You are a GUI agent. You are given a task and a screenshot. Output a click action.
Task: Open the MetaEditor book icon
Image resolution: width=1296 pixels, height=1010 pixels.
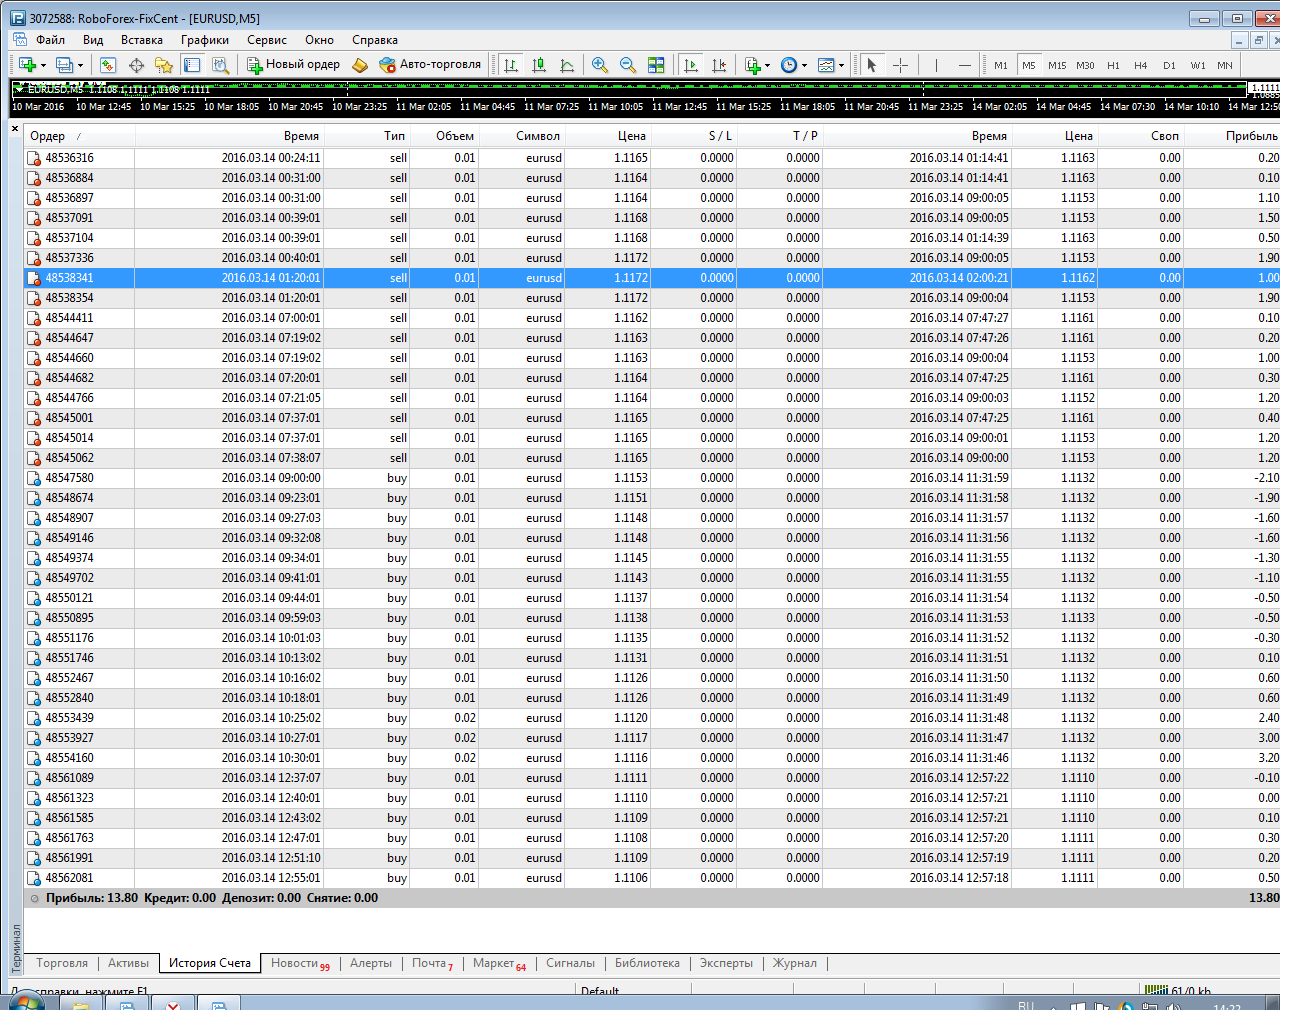coord(360,65)
